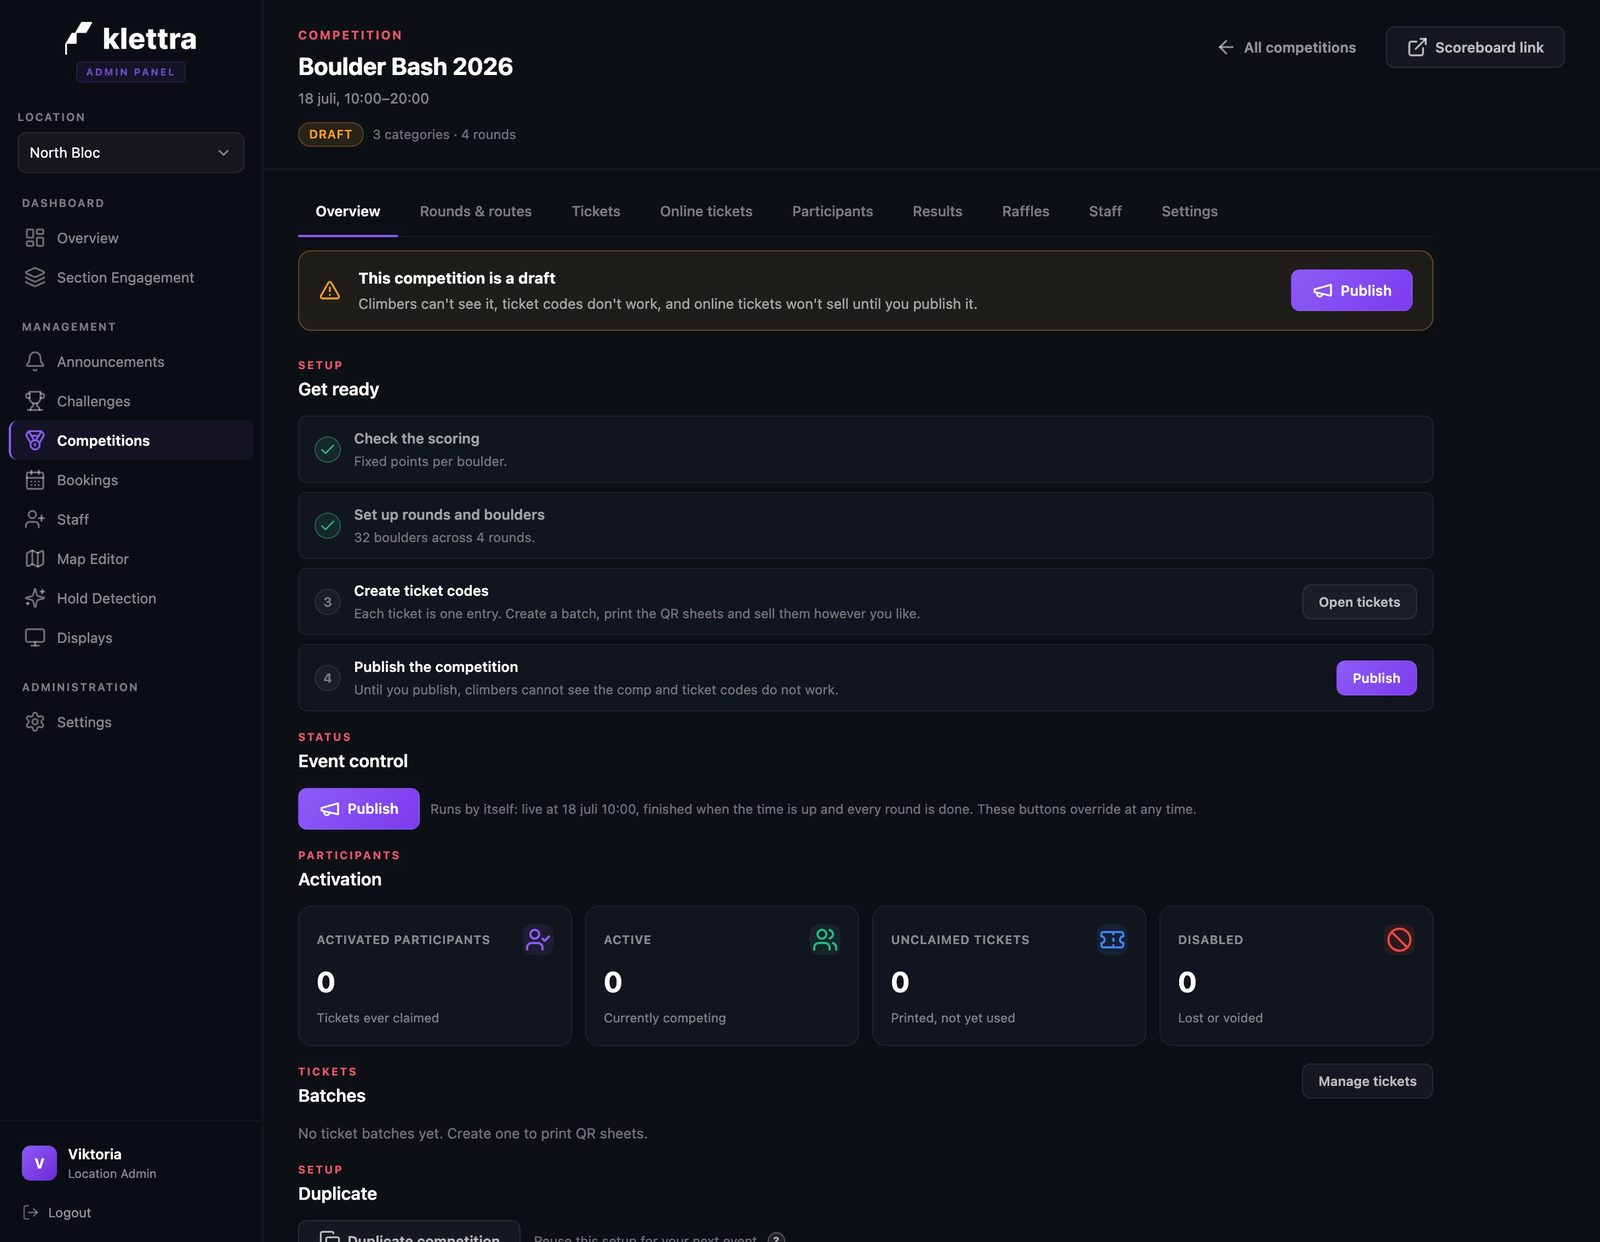Click the Map Editor map icon
Viewport: 1600px width, 1242px height.
click(35, 559)
